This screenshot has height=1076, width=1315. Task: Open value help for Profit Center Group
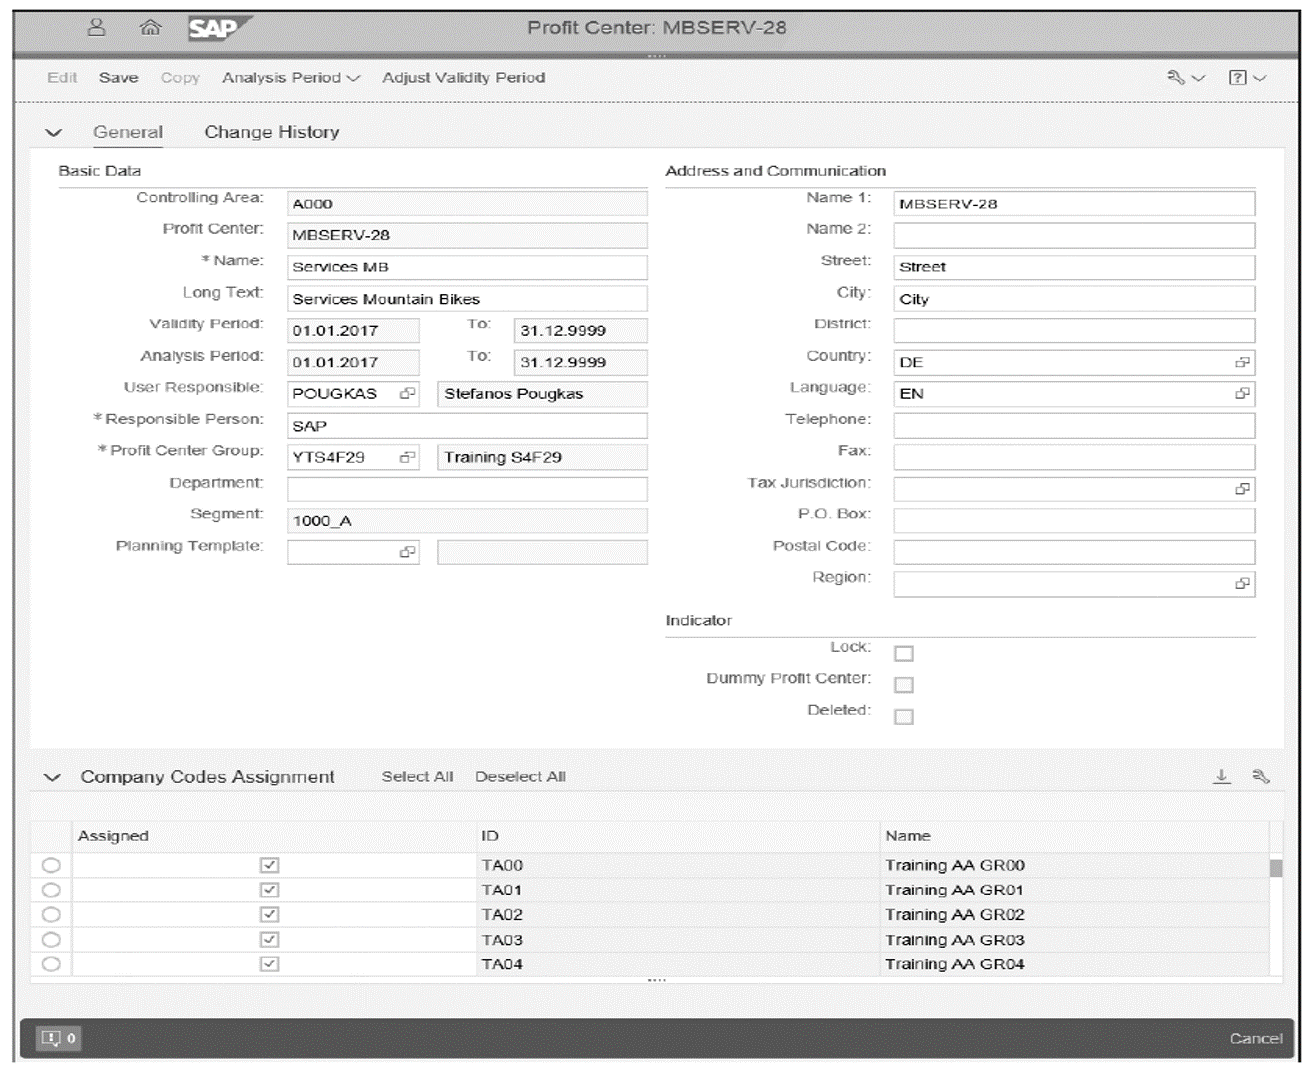coord(408,457)
